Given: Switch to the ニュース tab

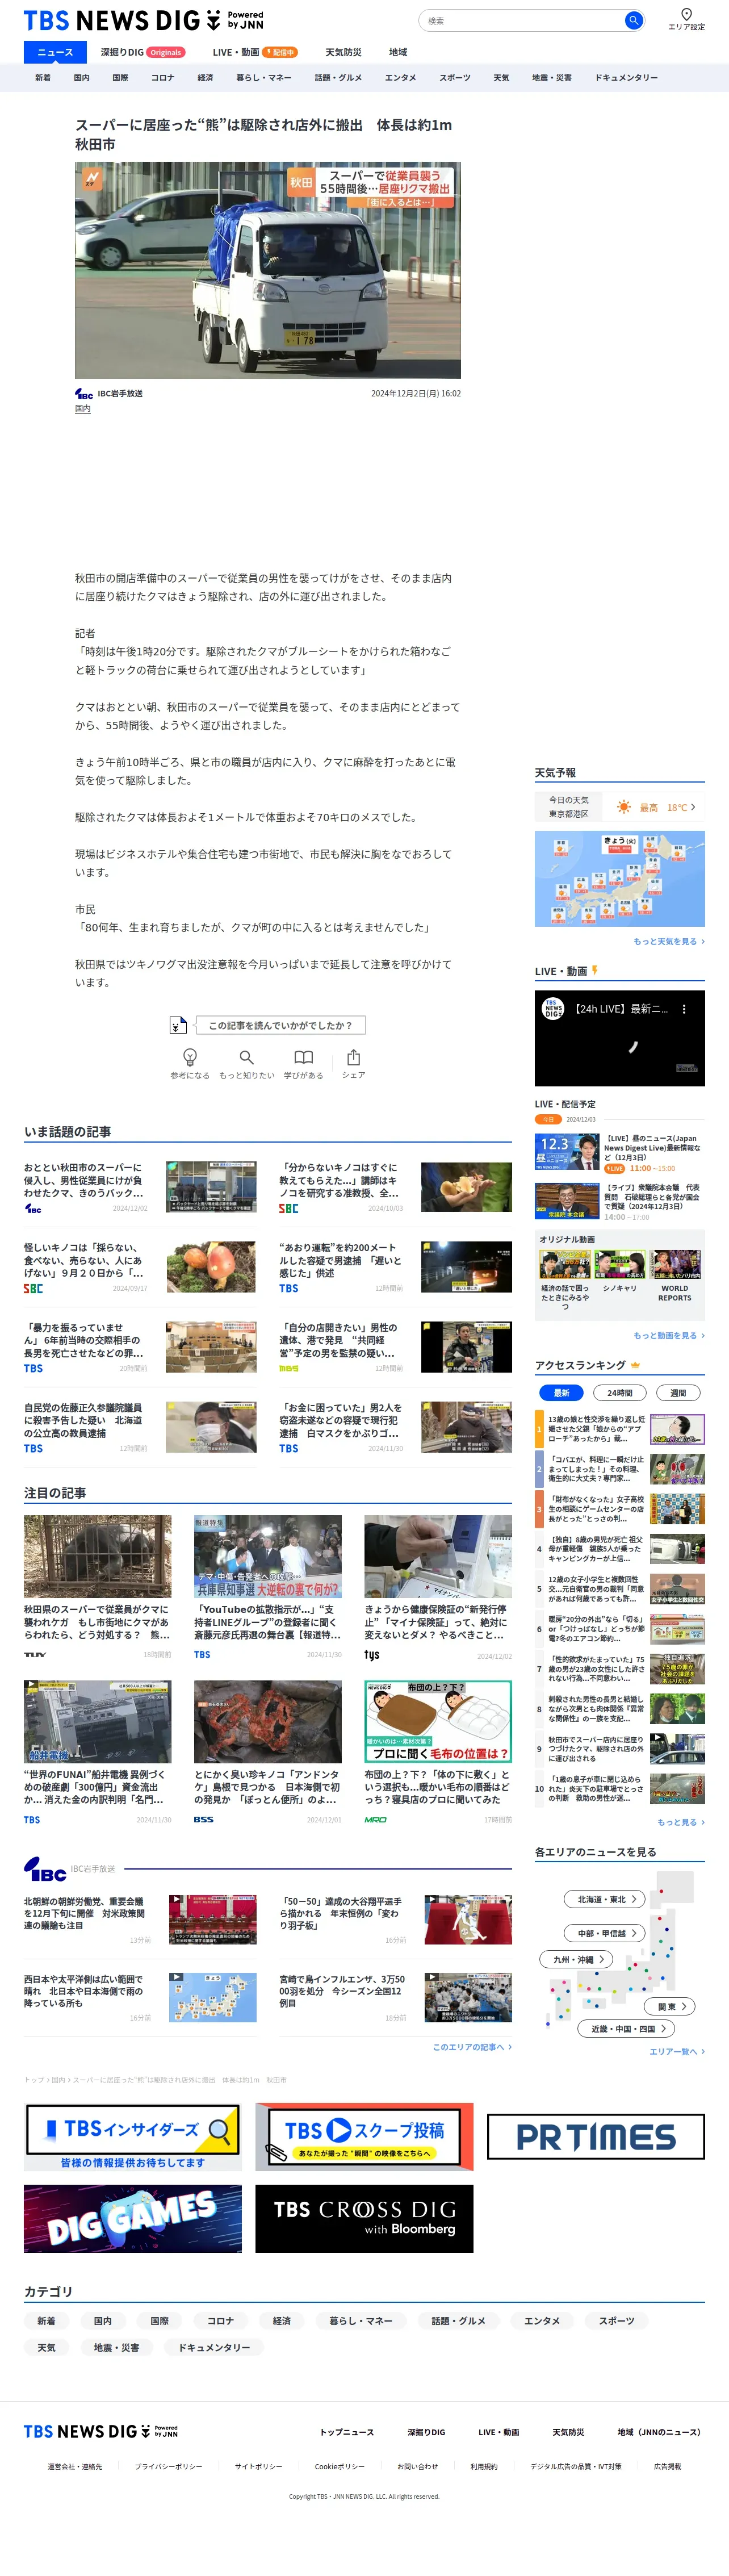Looking at the screenshot, I should (x=55, y=52).
